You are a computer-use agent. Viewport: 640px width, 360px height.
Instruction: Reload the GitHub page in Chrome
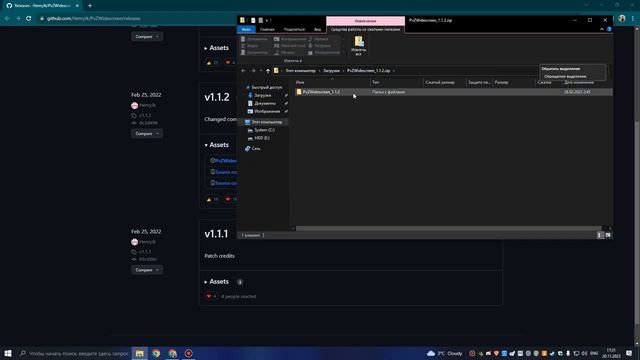point(29,18)
